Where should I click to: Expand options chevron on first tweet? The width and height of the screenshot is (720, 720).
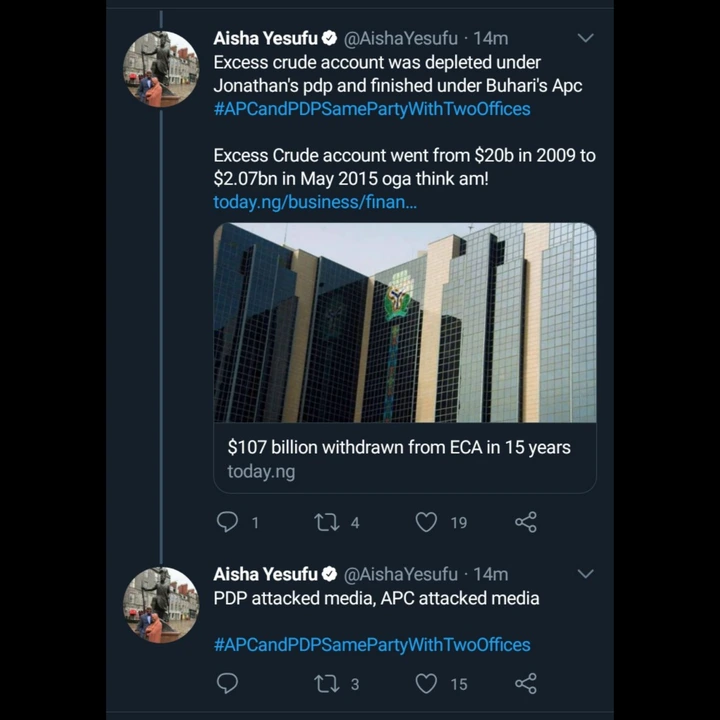coord(586,39)
